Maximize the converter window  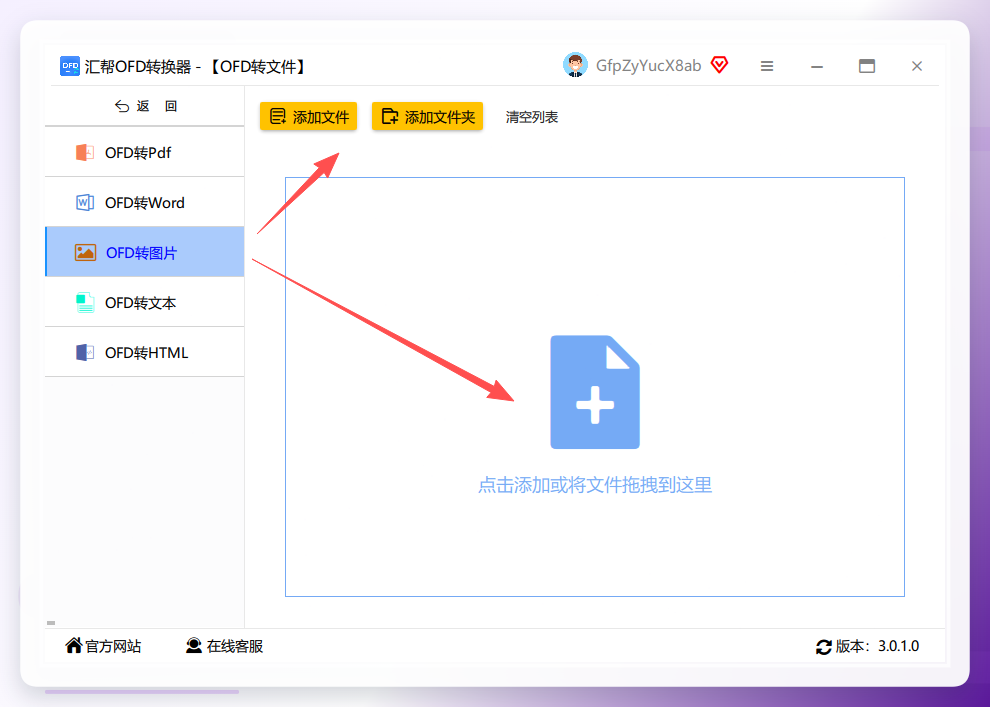(x=867, y=66)
